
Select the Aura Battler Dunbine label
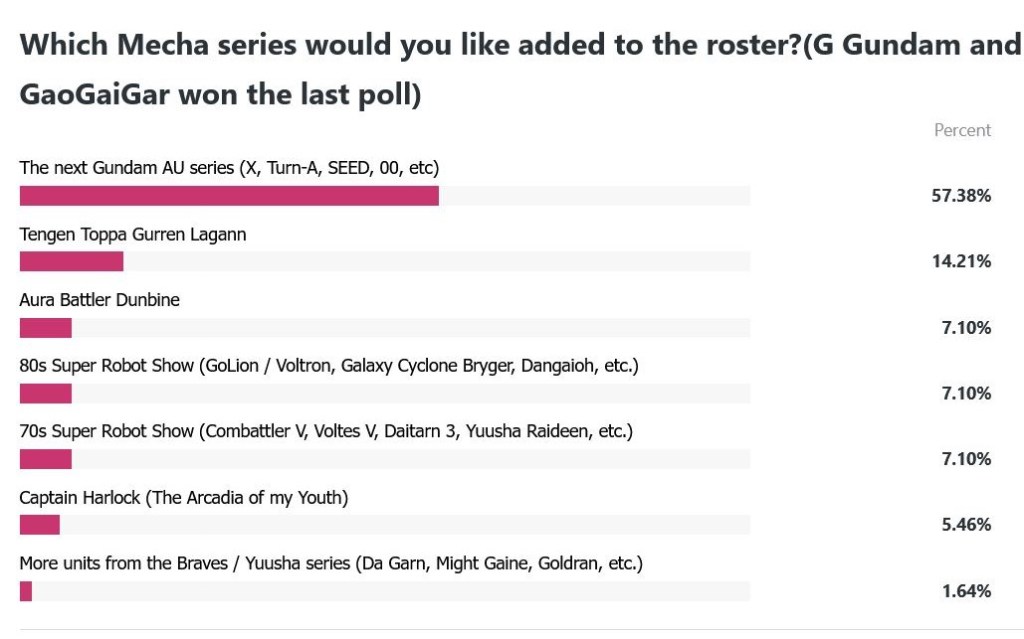[100, 300]
